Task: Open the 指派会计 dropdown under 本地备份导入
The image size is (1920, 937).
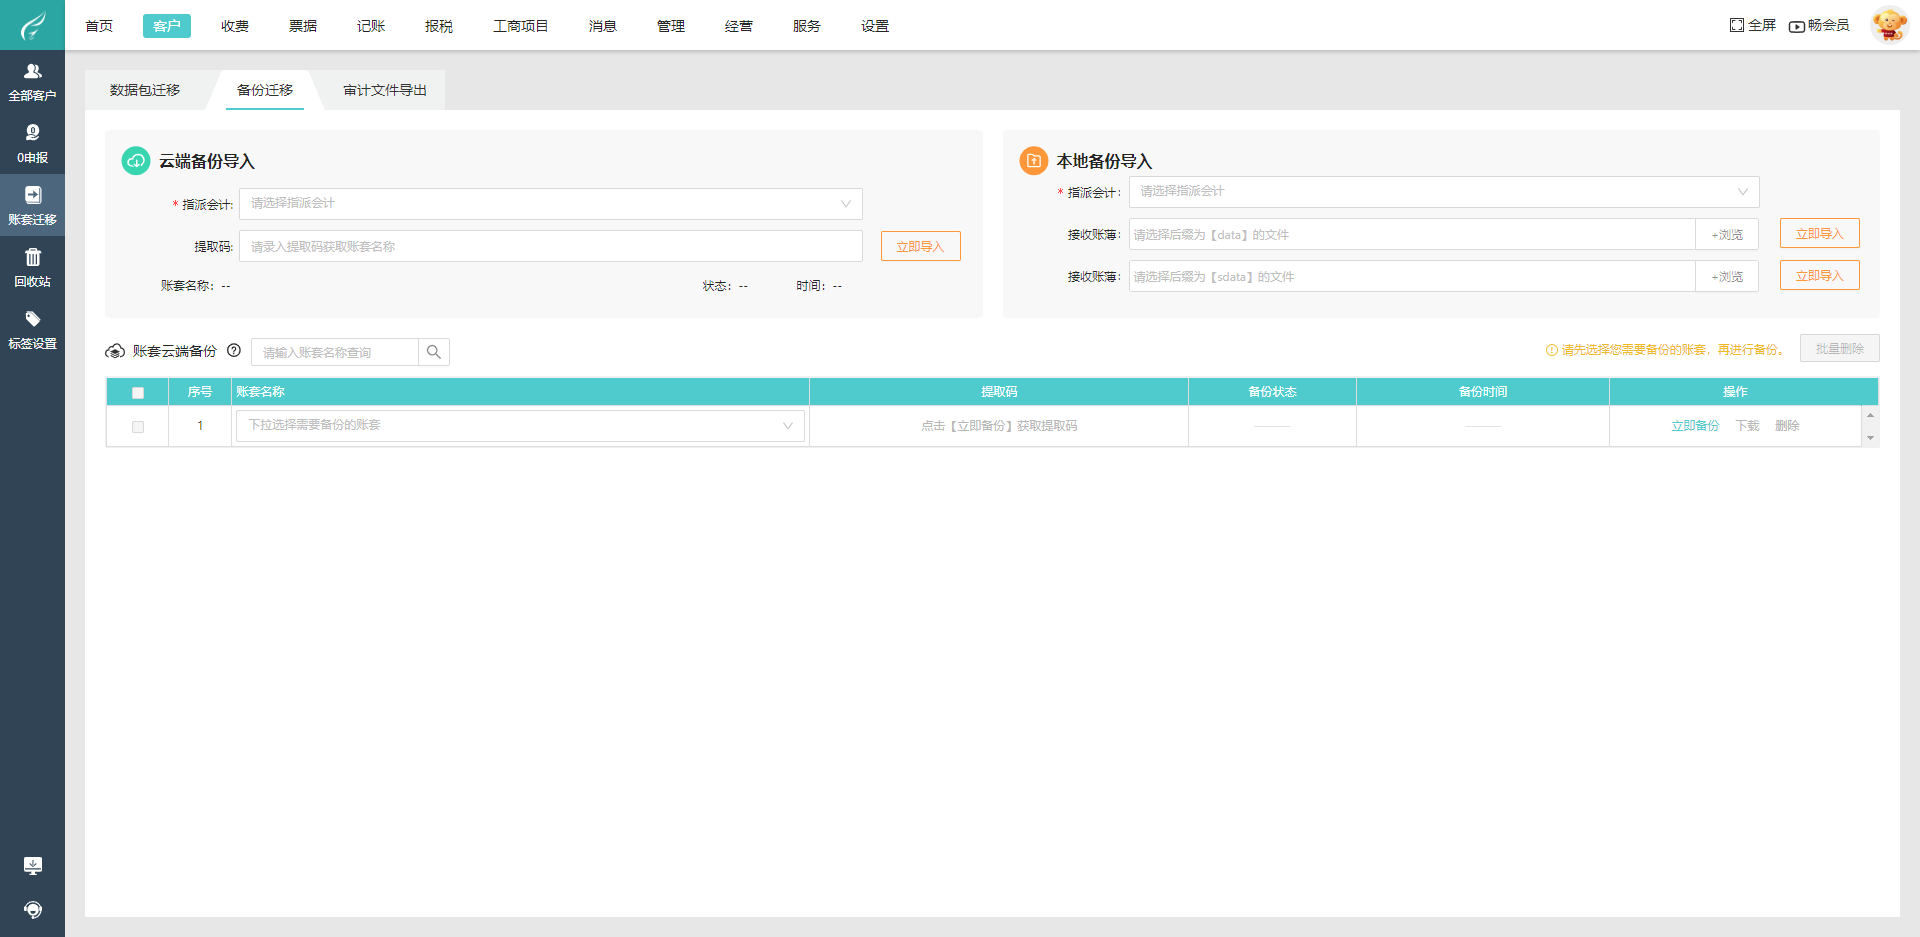Action: (x=1442, y=191)
